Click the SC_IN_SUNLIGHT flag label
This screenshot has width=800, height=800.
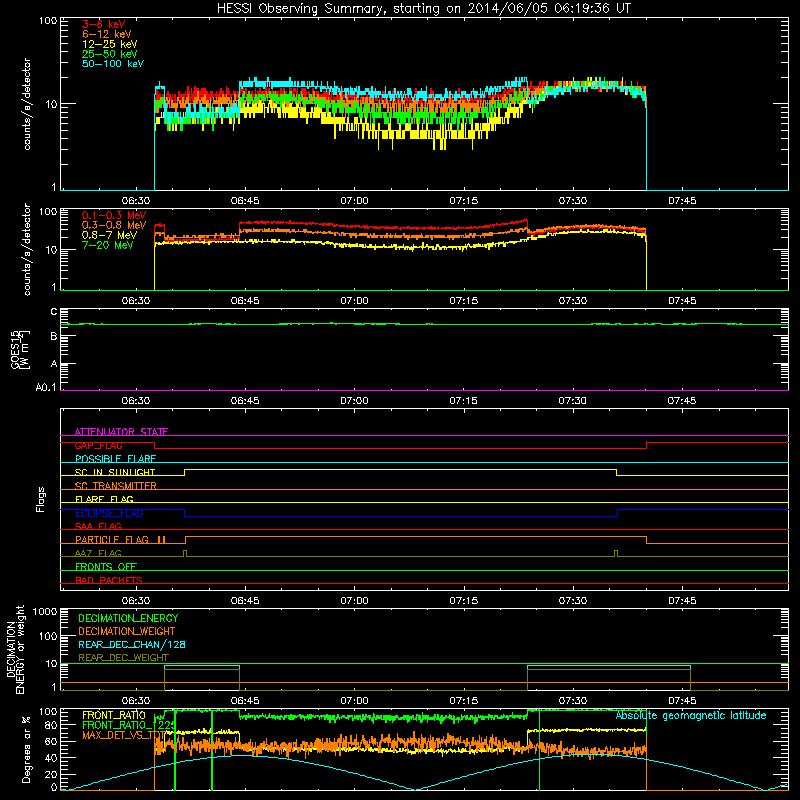click(115, 472)
